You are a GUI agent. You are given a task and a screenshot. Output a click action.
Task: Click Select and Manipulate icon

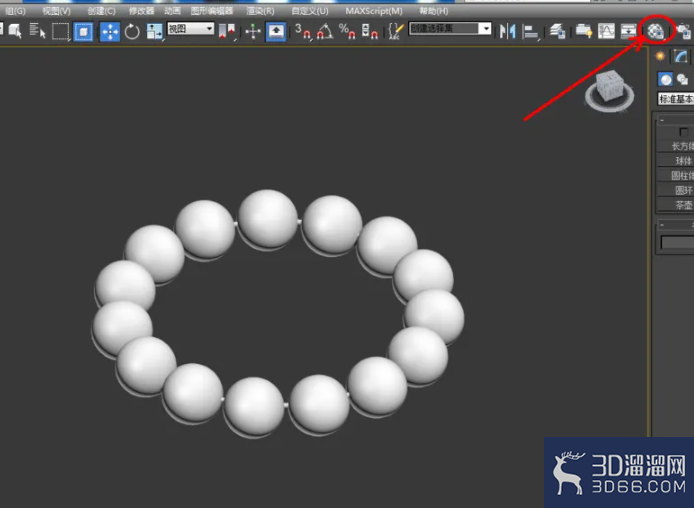253,31
